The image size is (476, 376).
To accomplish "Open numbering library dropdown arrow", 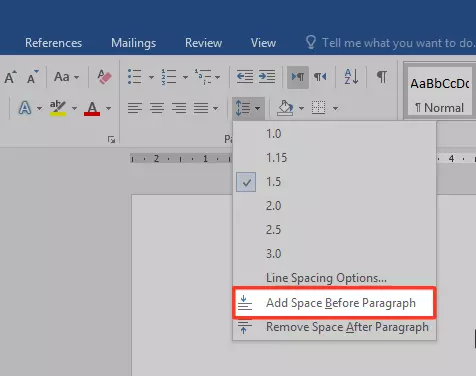I will [185, 77].
